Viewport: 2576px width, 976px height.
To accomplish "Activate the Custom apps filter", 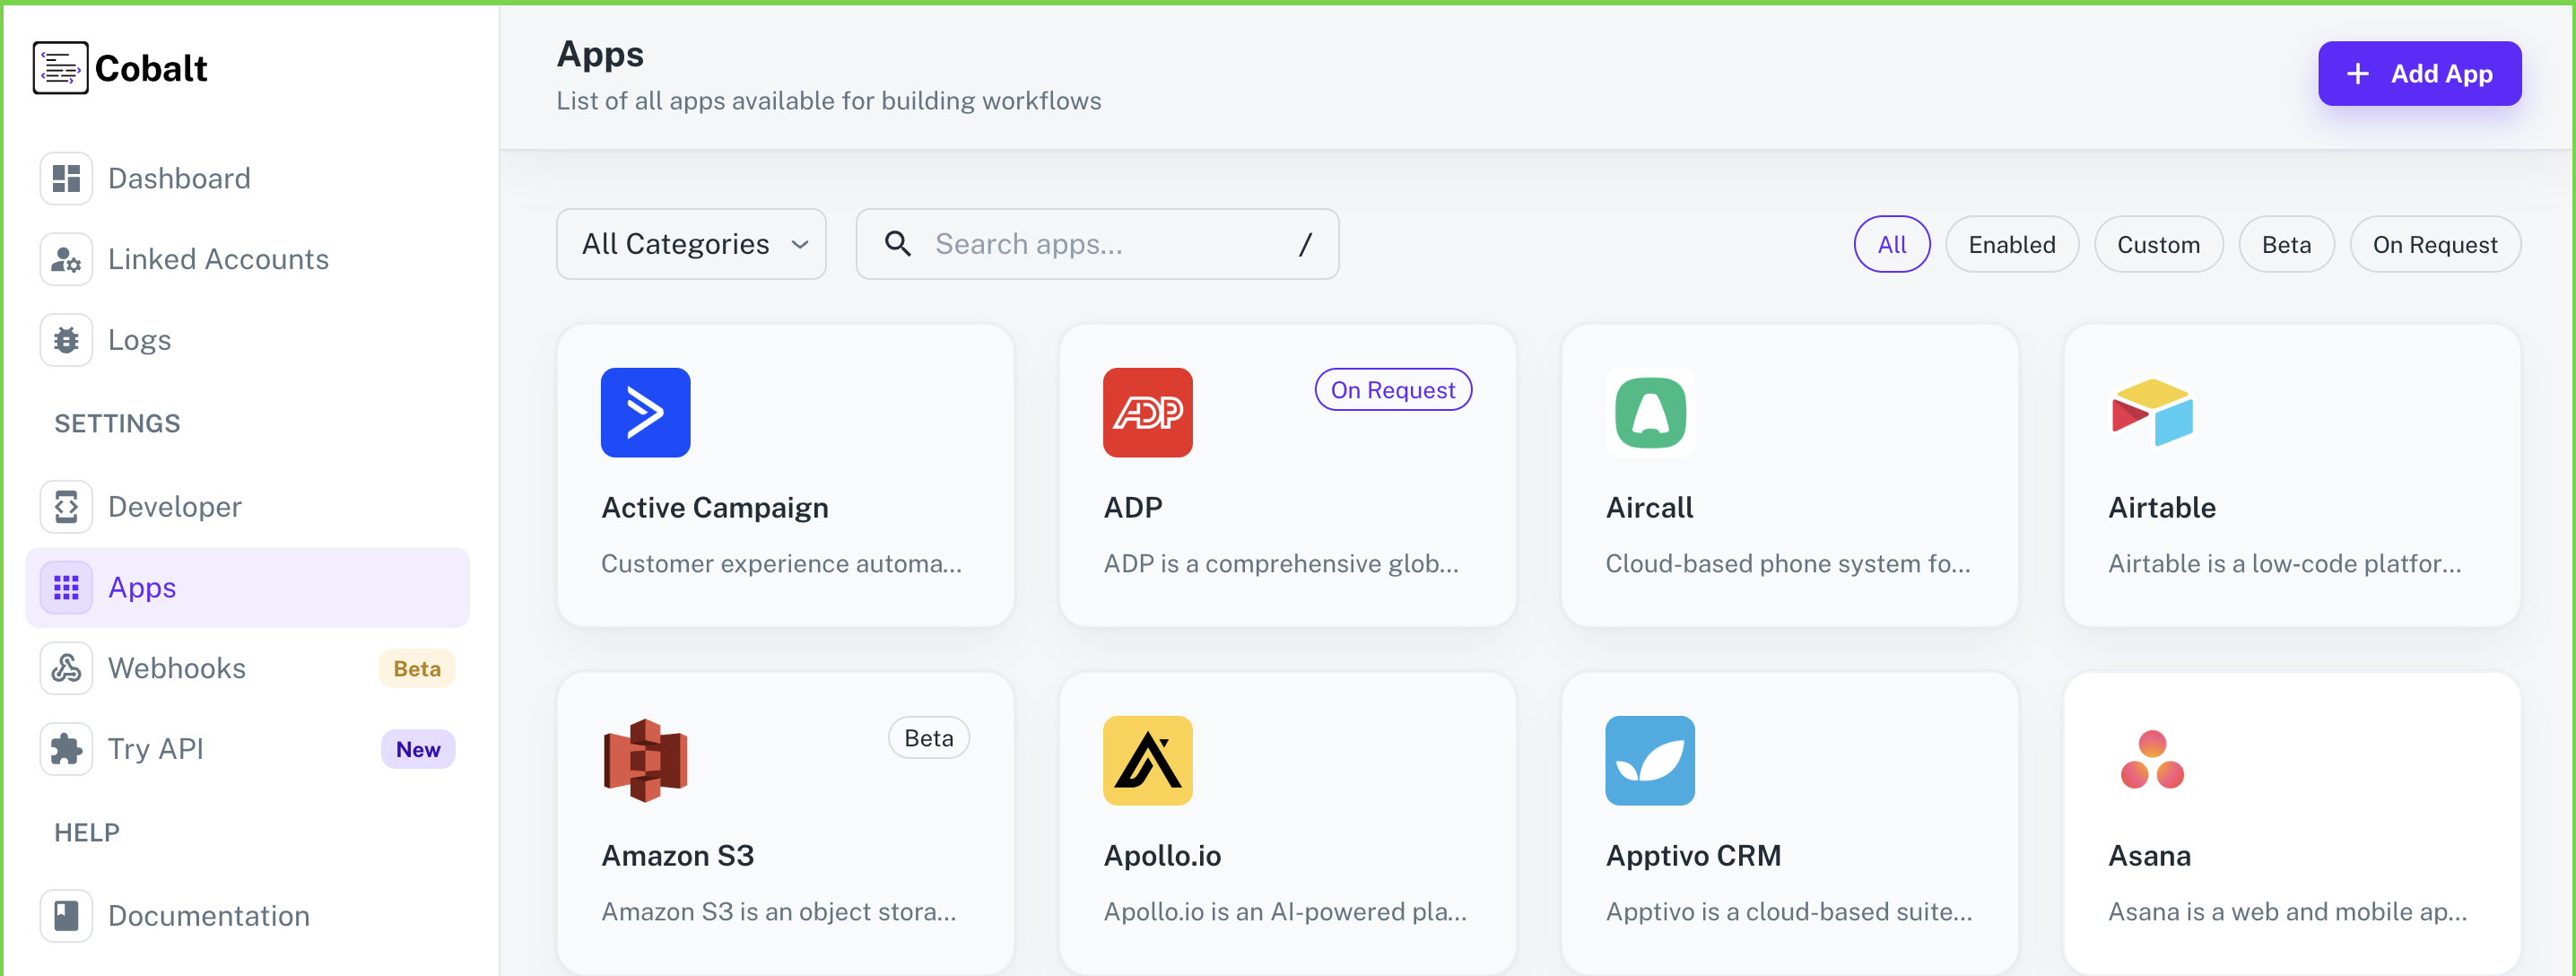I will click(2158, 243).
